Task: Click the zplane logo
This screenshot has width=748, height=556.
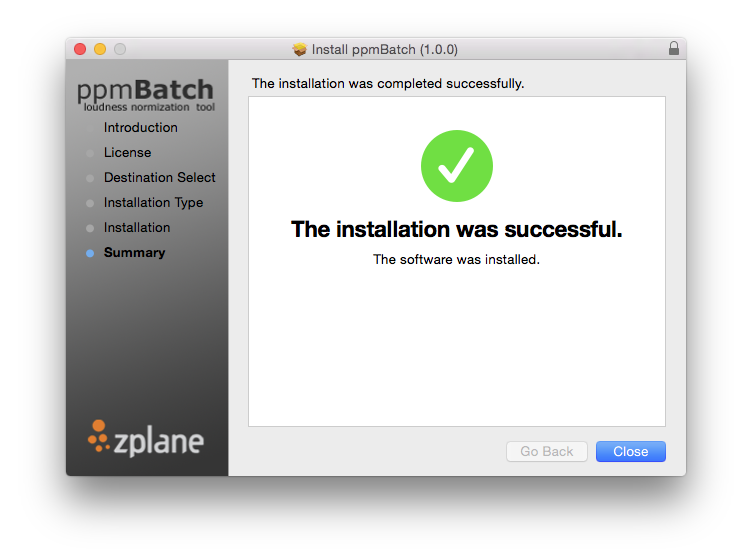Action: pos(146,438)
